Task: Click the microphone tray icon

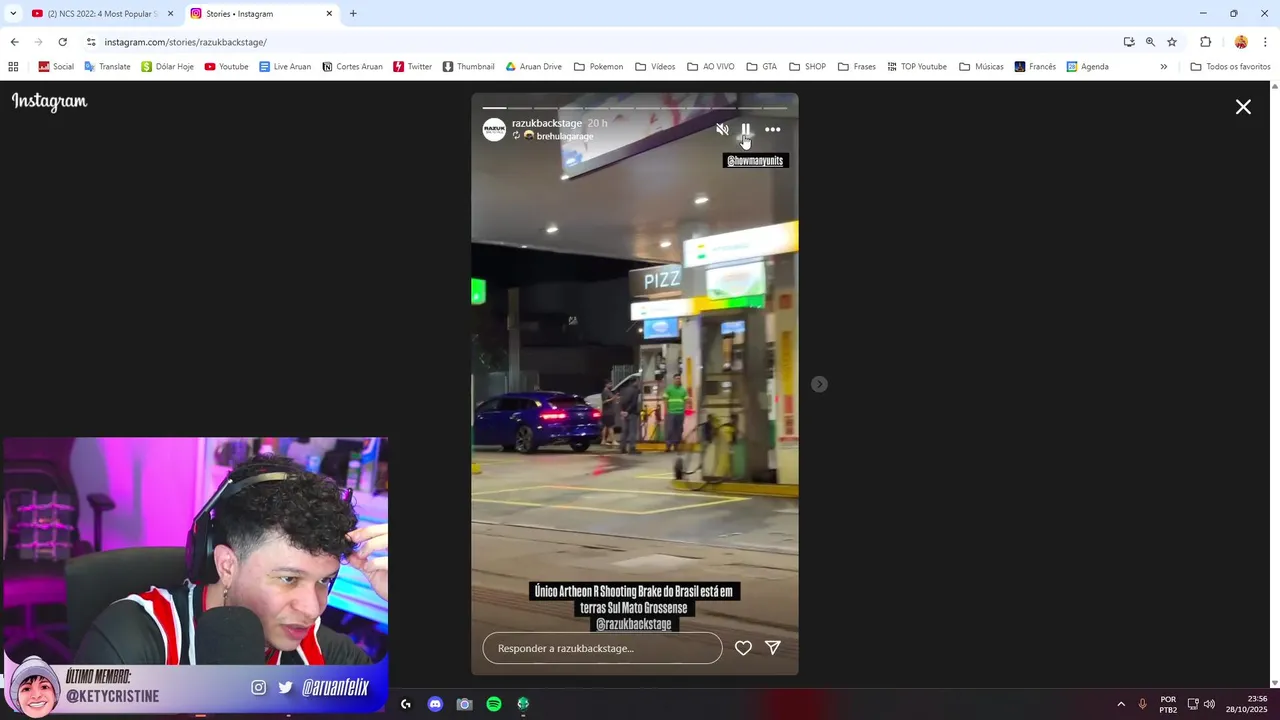Action: pyautogui.click(x=1142, y=704)
